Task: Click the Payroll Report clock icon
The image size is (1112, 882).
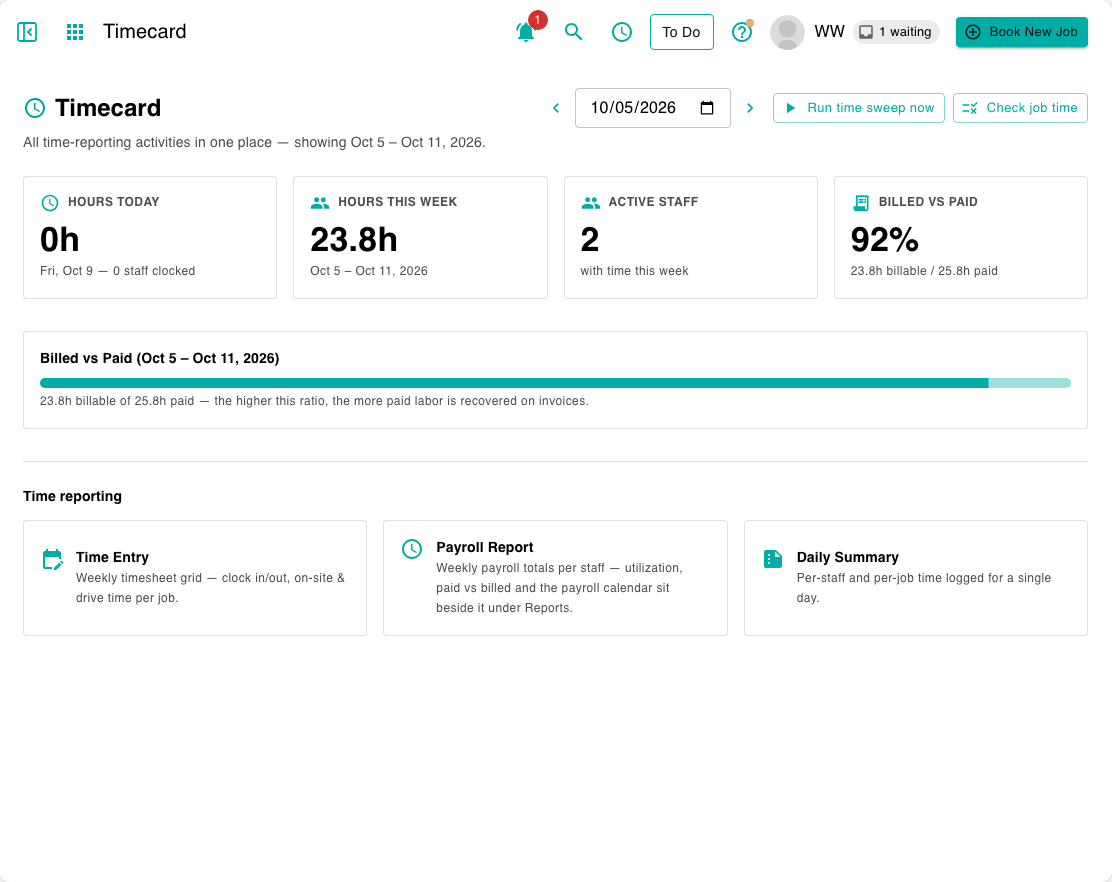Action: 412,549
